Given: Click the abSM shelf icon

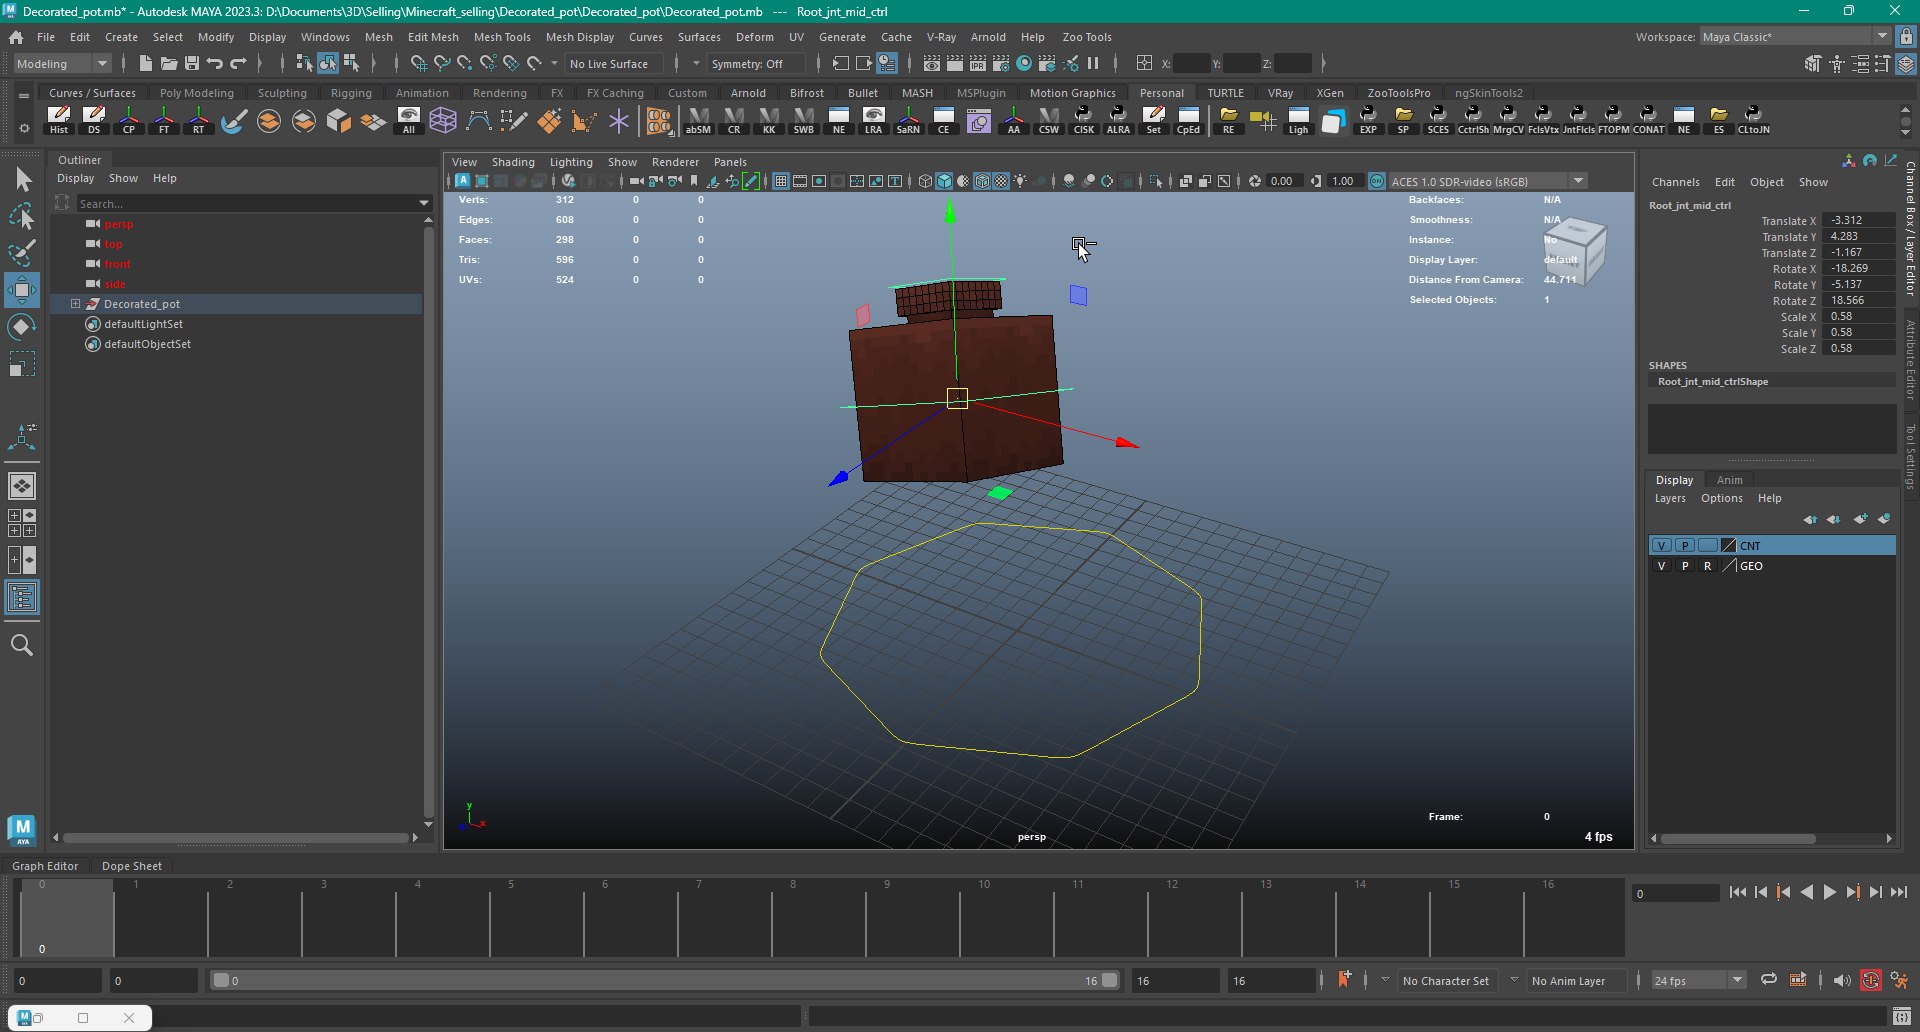Looking at the screenshot, I should [698, 120].
